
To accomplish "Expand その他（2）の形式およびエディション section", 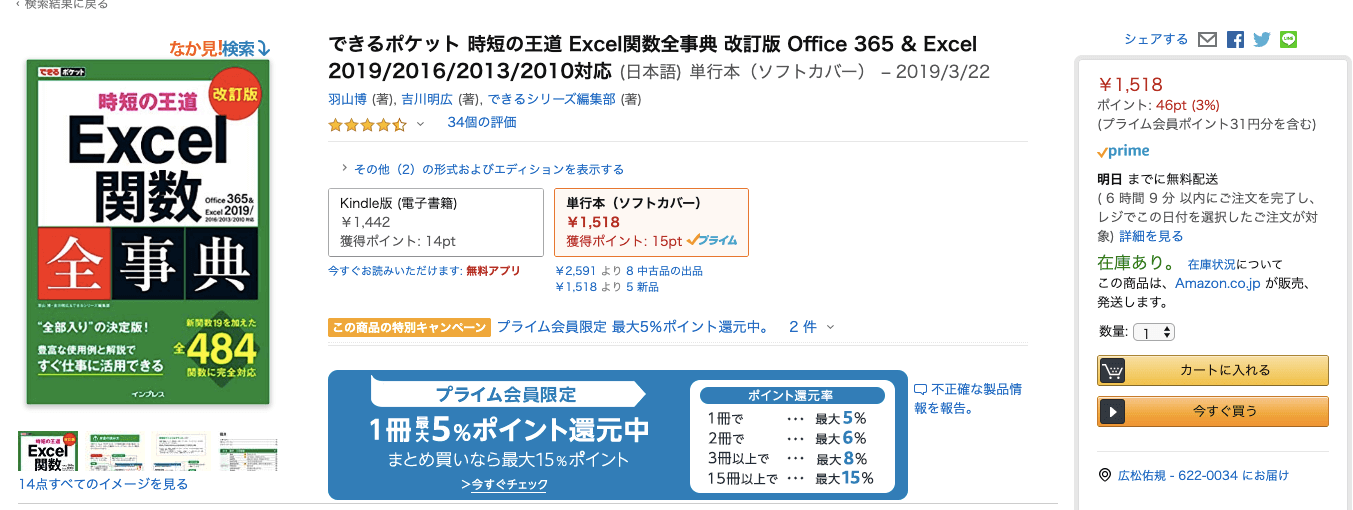I will 483,169.
